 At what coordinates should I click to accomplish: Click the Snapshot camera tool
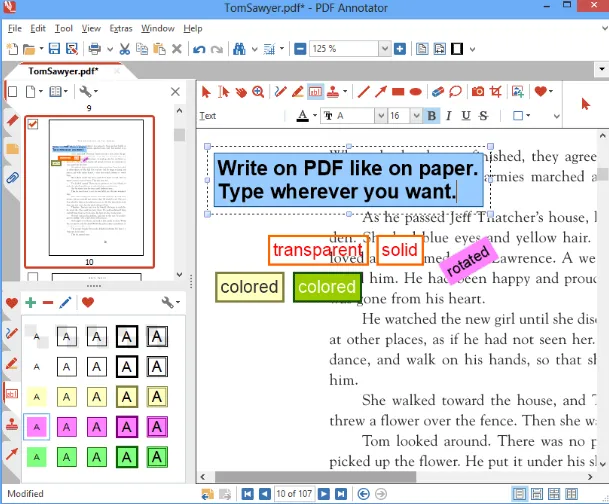[478, 92]
